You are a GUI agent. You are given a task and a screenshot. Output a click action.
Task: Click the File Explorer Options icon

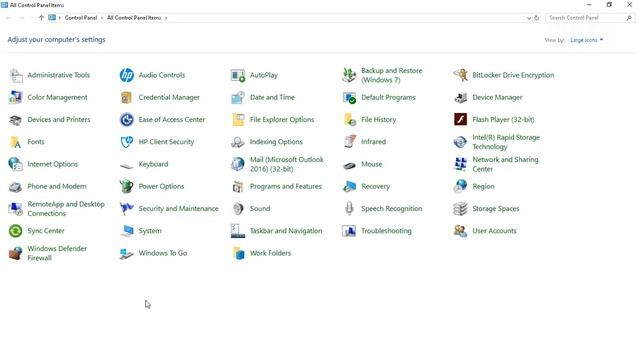tap(238, 120)
